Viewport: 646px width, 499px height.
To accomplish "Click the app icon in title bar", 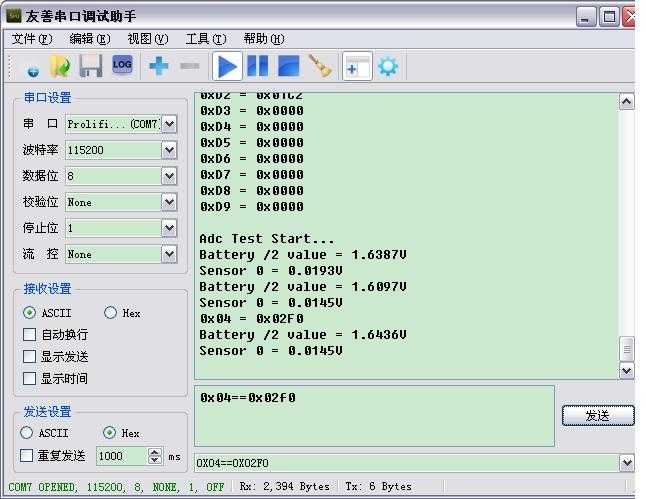I will pyautogui.click(x=14, y=16).
